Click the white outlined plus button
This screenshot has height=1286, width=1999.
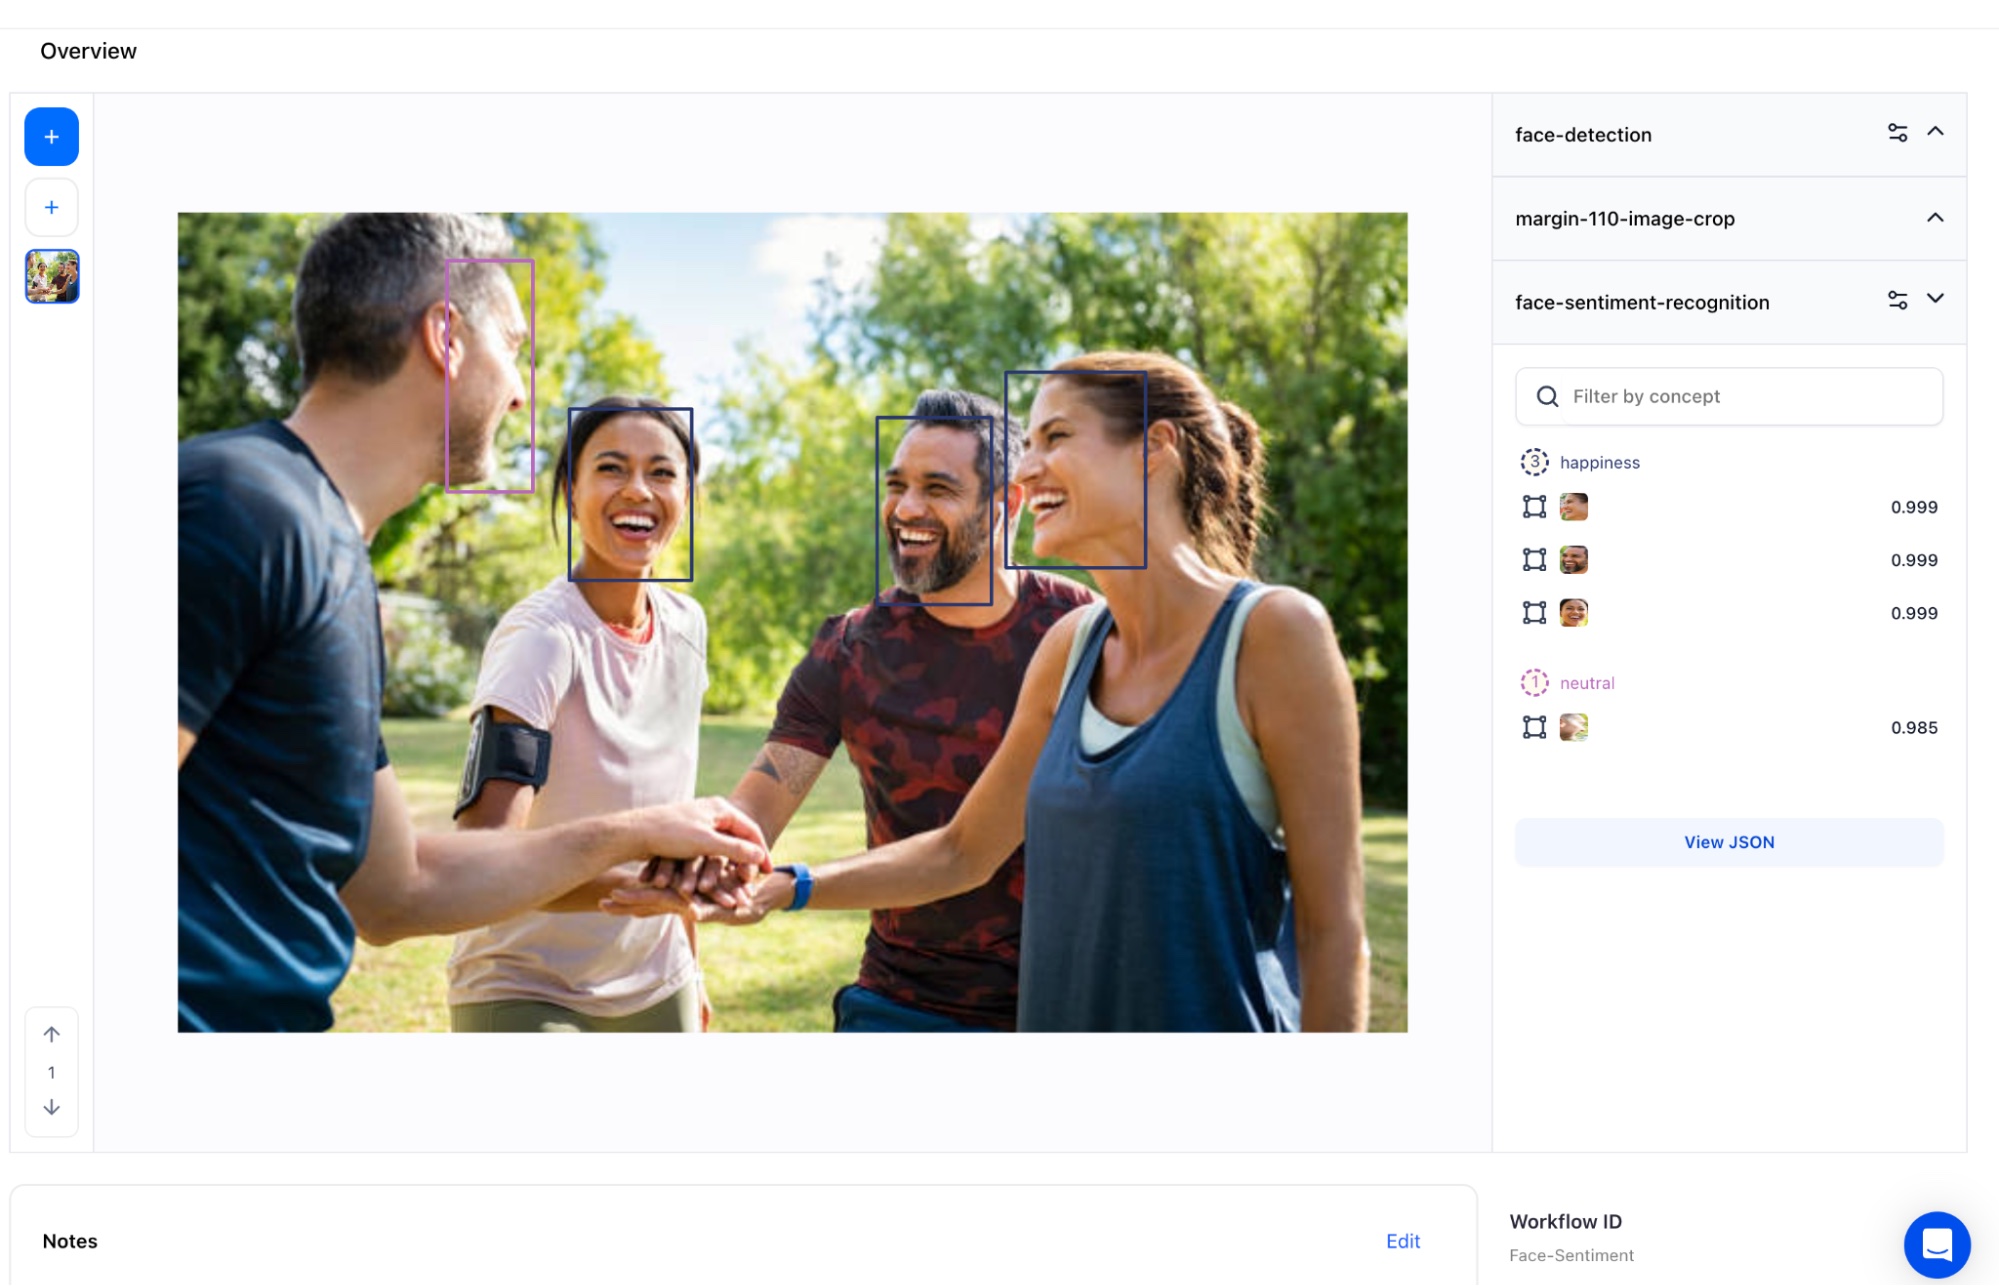(51, 207)
